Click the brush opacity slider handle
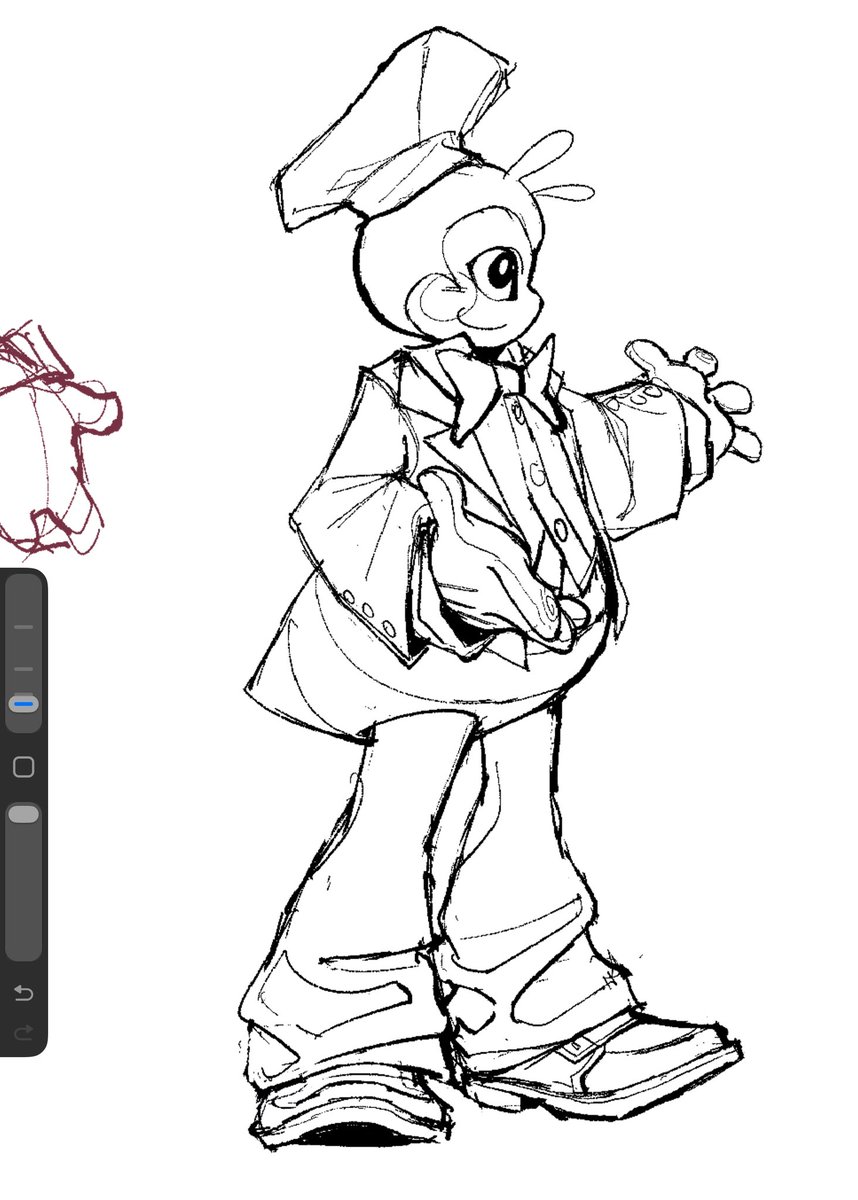This screenshot has height=1200, width=858. point(23,814)
